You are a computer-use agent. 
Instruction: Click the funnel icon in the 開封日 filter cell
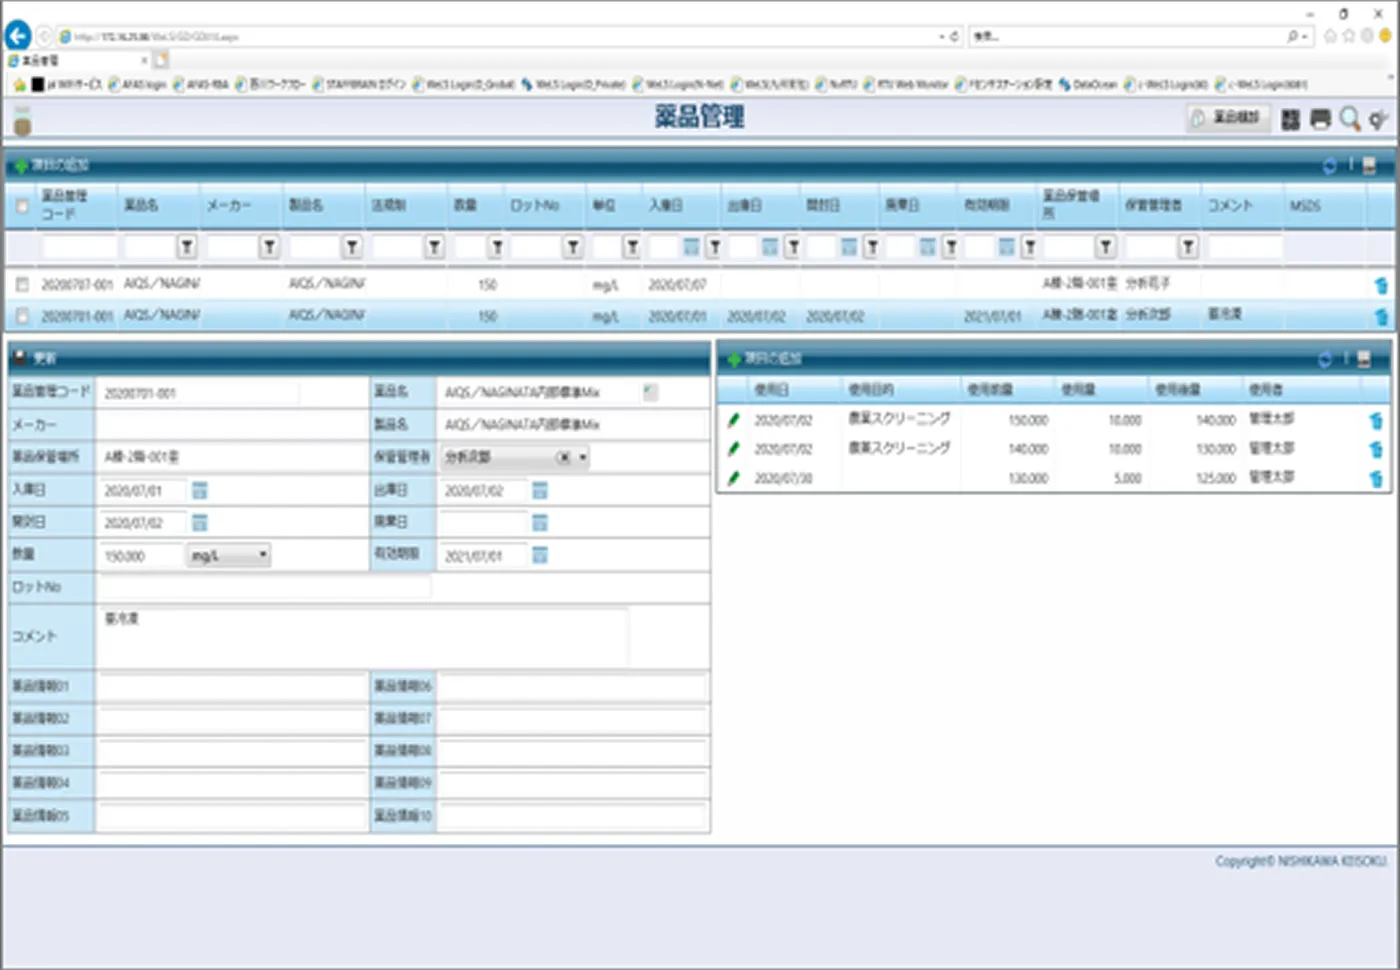click(x=872, y=246)
